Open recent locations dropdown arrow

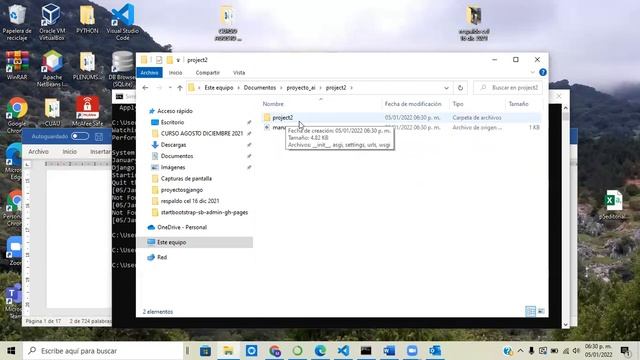pos(170,88)
